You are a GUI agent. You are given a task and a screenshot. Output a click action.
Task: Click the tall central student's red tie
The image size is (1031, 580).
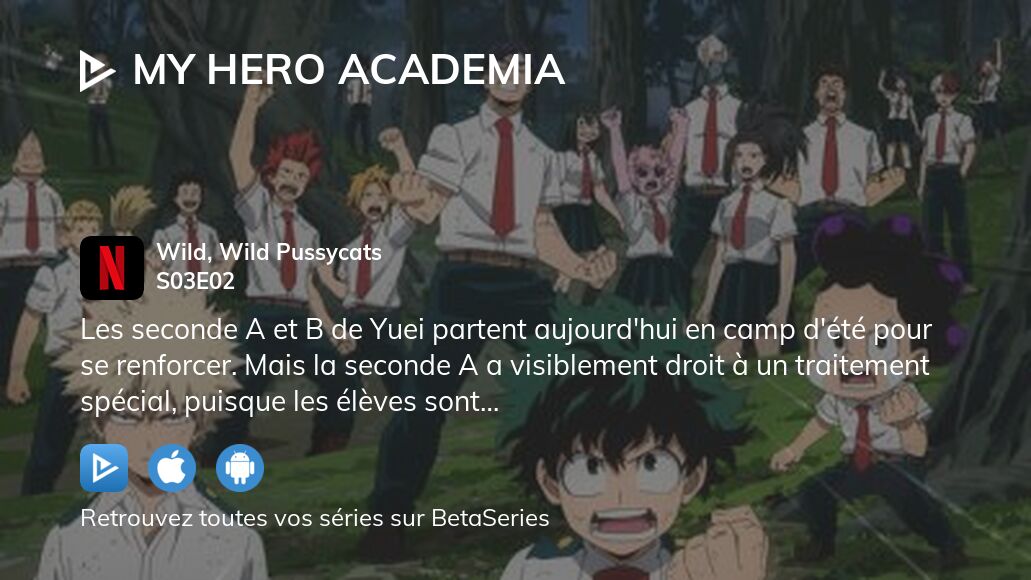pyautogui.click(x=504, y=176)
